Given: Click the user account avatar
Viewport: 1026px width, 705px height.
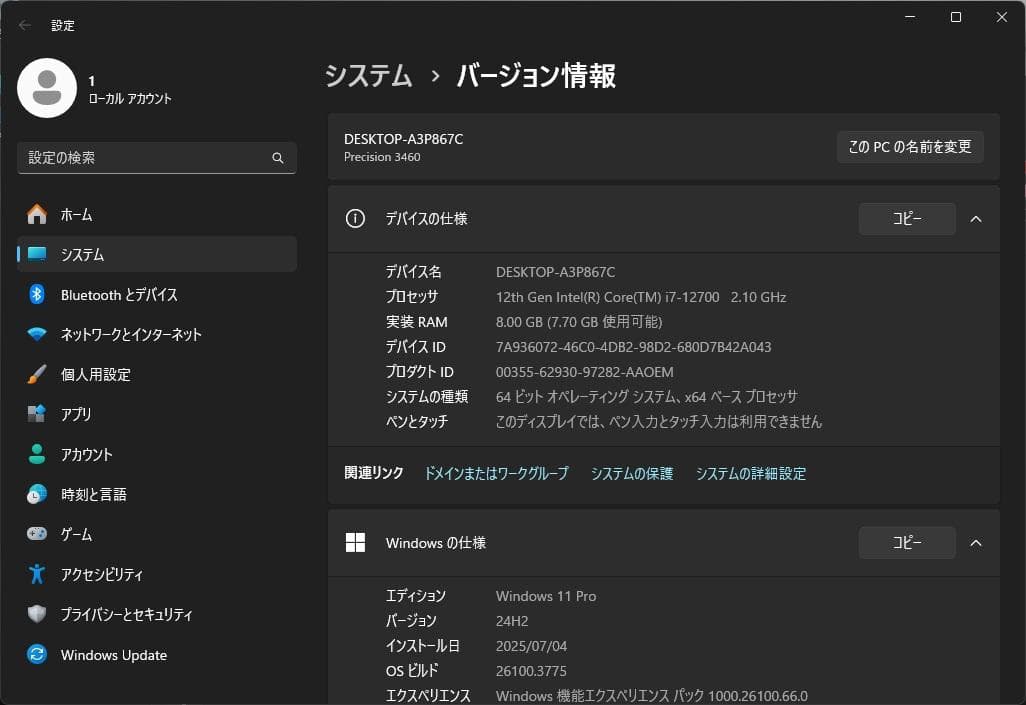Looking at the screenshot, I should (47, 88).
